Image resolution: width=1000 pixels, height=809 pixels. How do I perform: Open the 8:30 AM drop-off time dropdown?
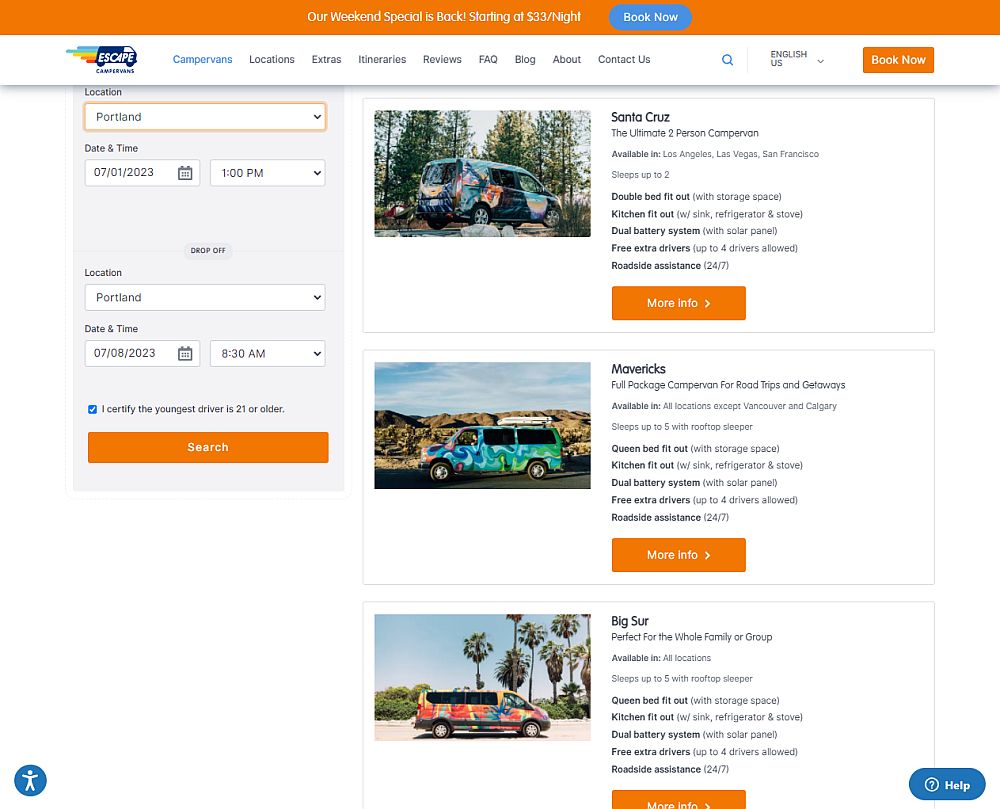(267, 353)
